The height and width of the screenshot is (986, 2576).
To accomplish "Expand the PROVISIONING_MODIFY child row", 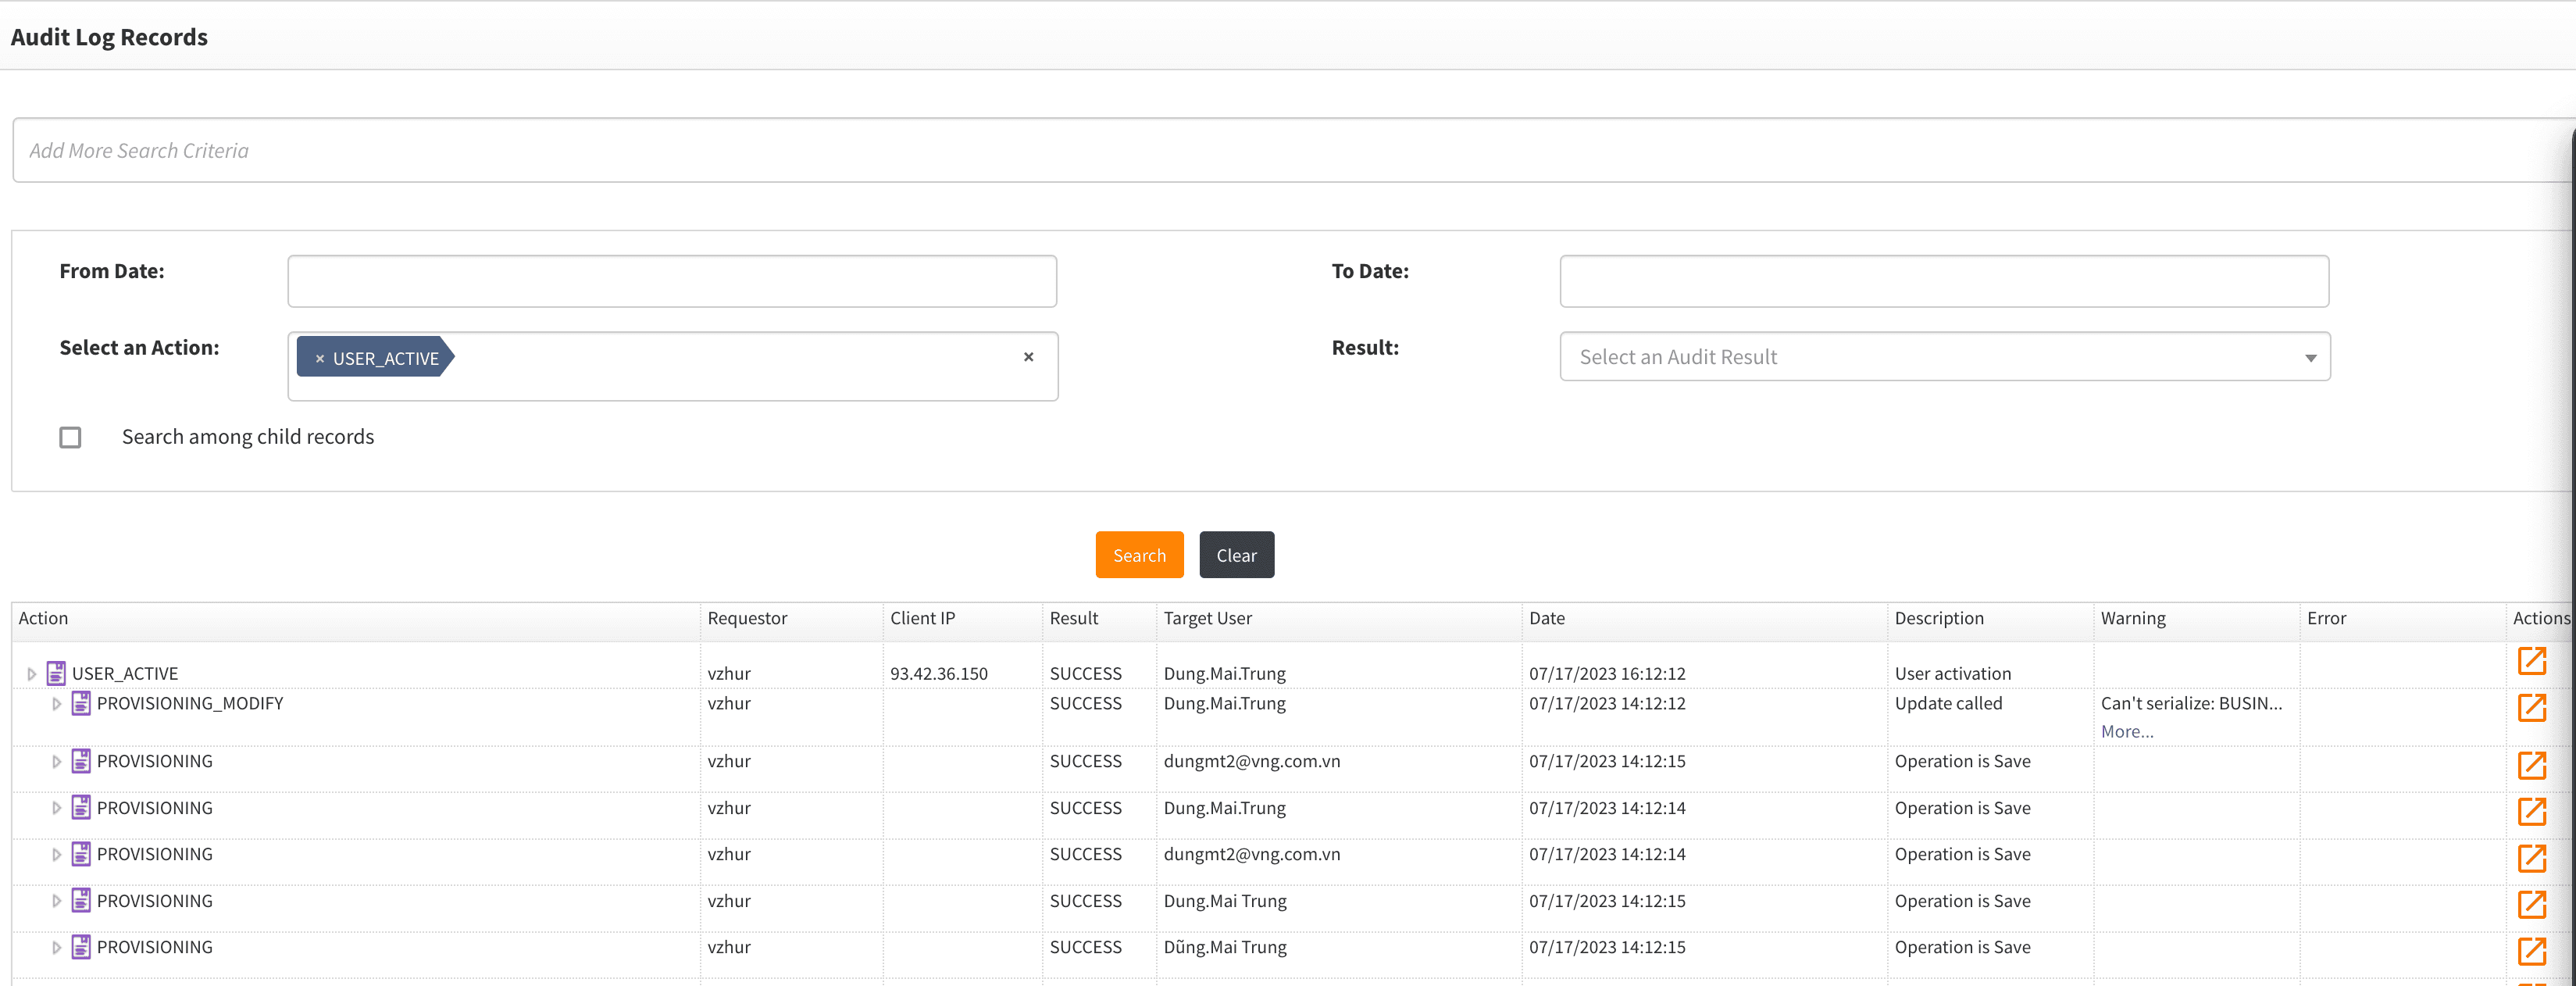I will pyautogui.click(x=57, y=704).
